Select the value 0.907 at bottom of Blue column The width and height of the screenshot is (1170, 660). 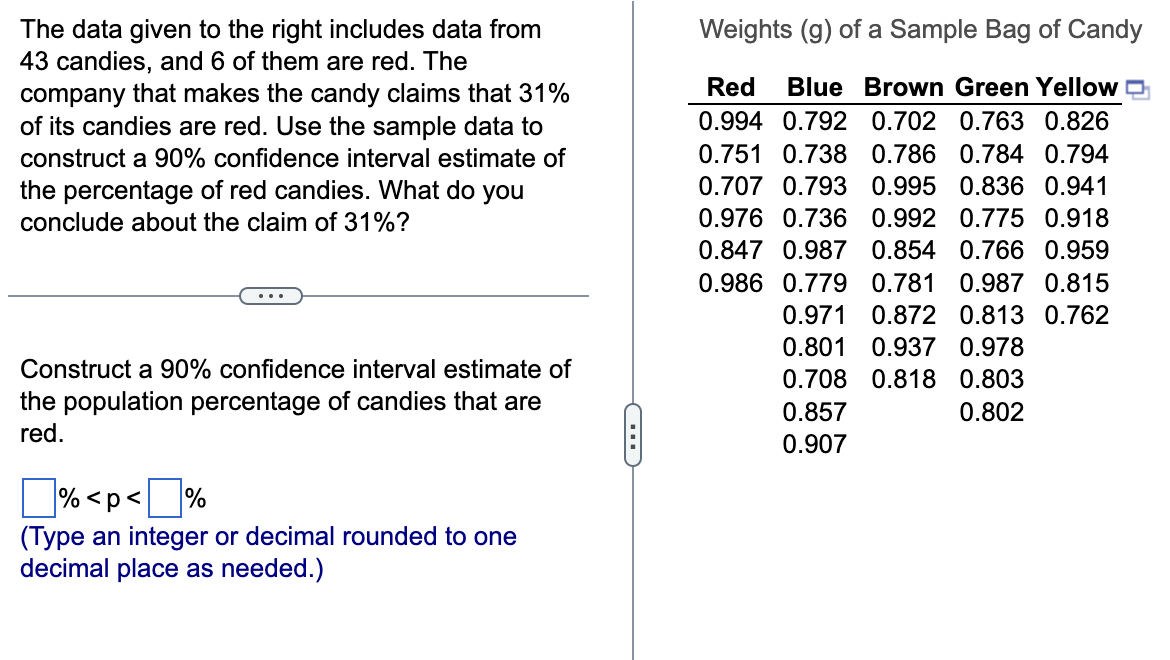(814, 443)
